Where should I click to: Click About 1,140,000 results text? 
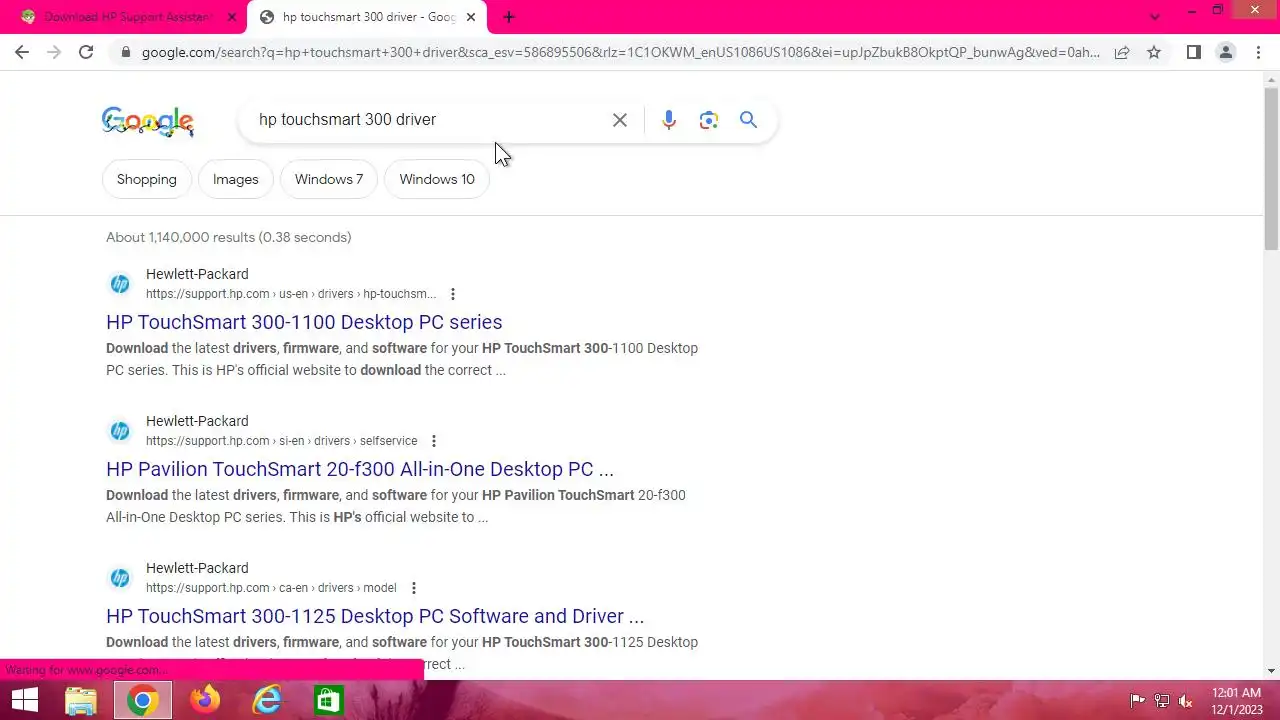pyautogui.click(x=229, y=237)
